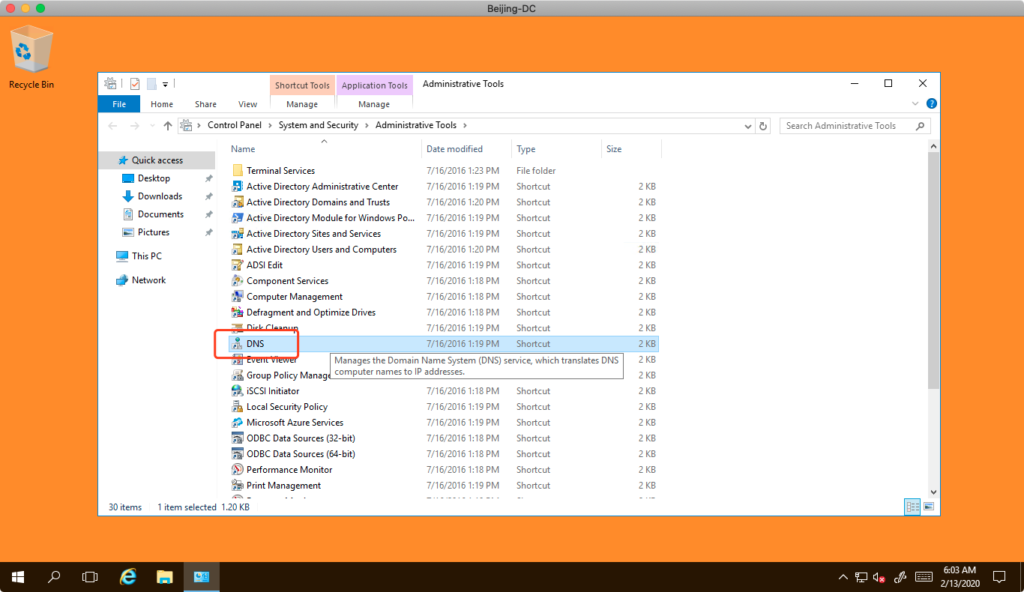Select the iSCSI Initiator icon
This screenshot has width=1024, height=592.
(x=238, y=391)
